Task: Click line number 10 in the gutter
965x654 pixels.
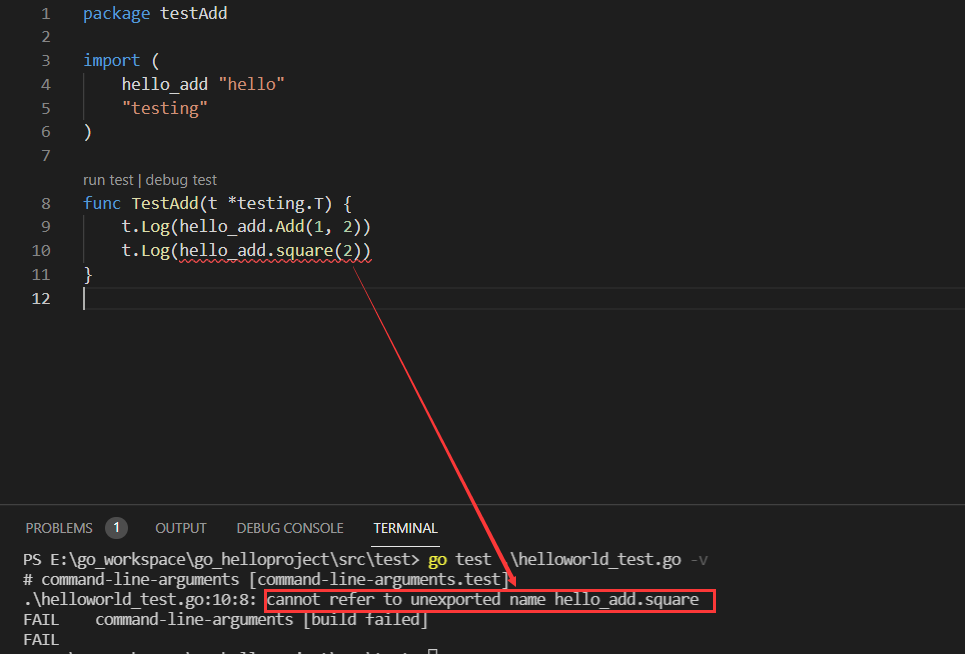Action: (x=41, y=250)
